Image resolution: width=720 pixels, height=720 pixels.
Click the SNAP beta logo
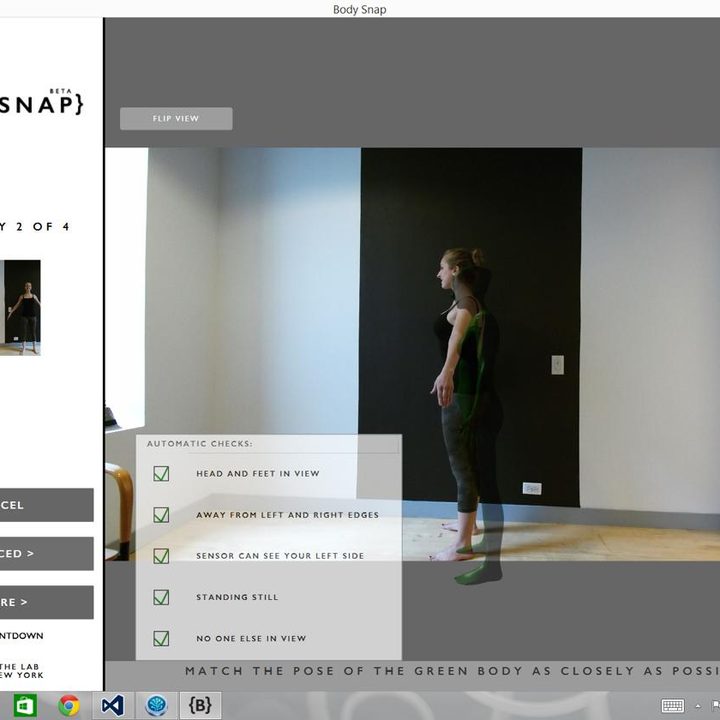[41, 102]
